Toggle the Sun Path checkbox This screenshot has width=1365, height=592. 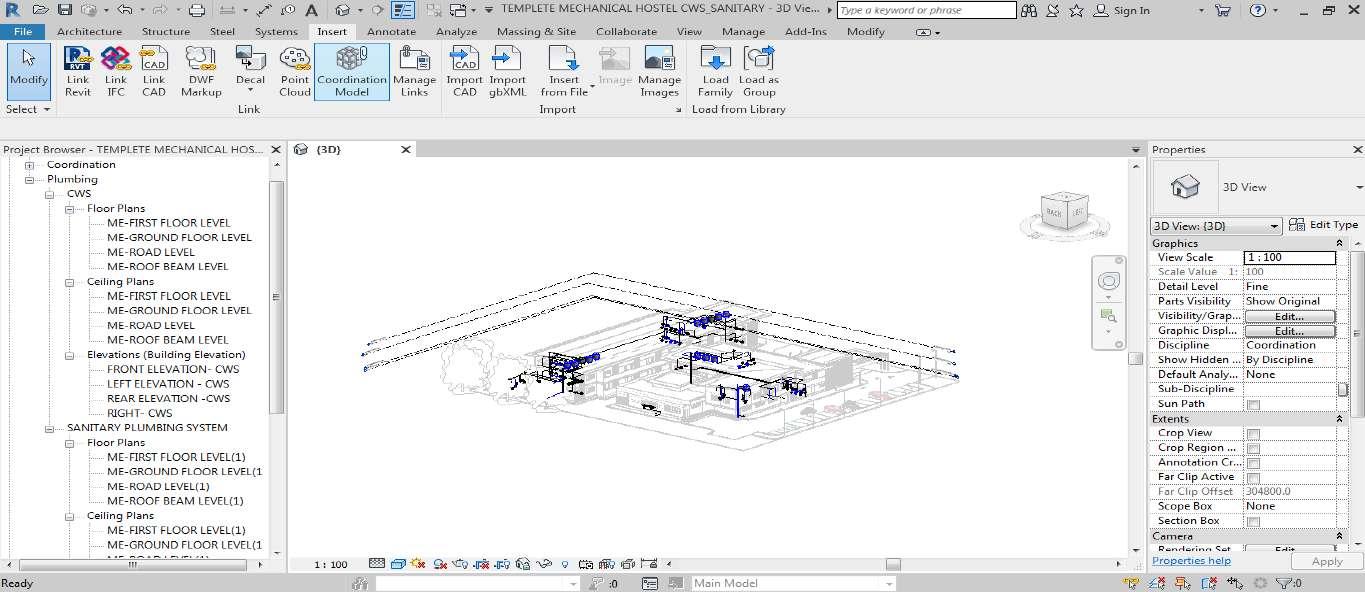click(1253, 404)
